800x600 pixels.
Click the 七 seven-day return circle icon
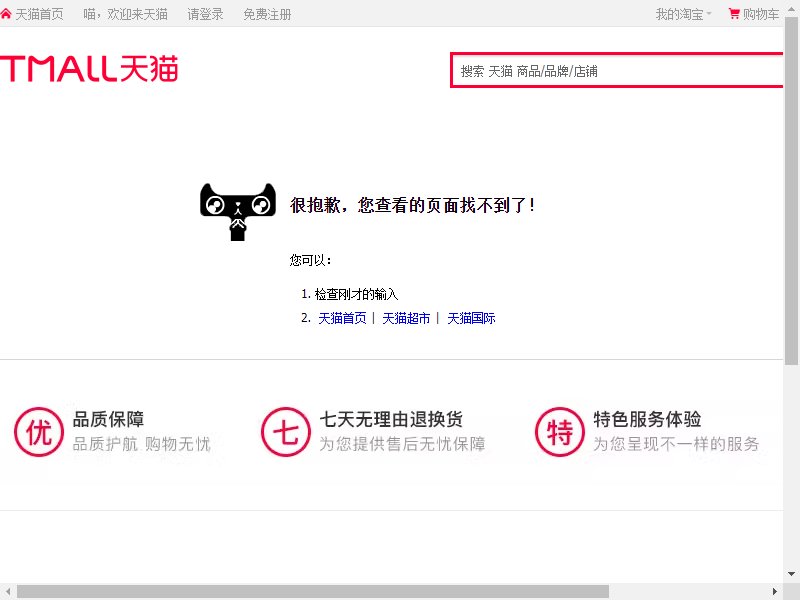click(286, 432)
